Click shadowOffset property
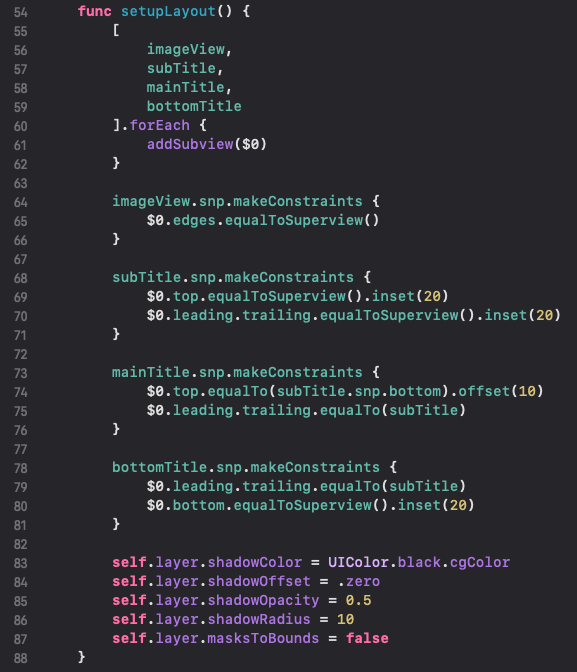Viewport: 577px width, 672px height. (259, 582)
